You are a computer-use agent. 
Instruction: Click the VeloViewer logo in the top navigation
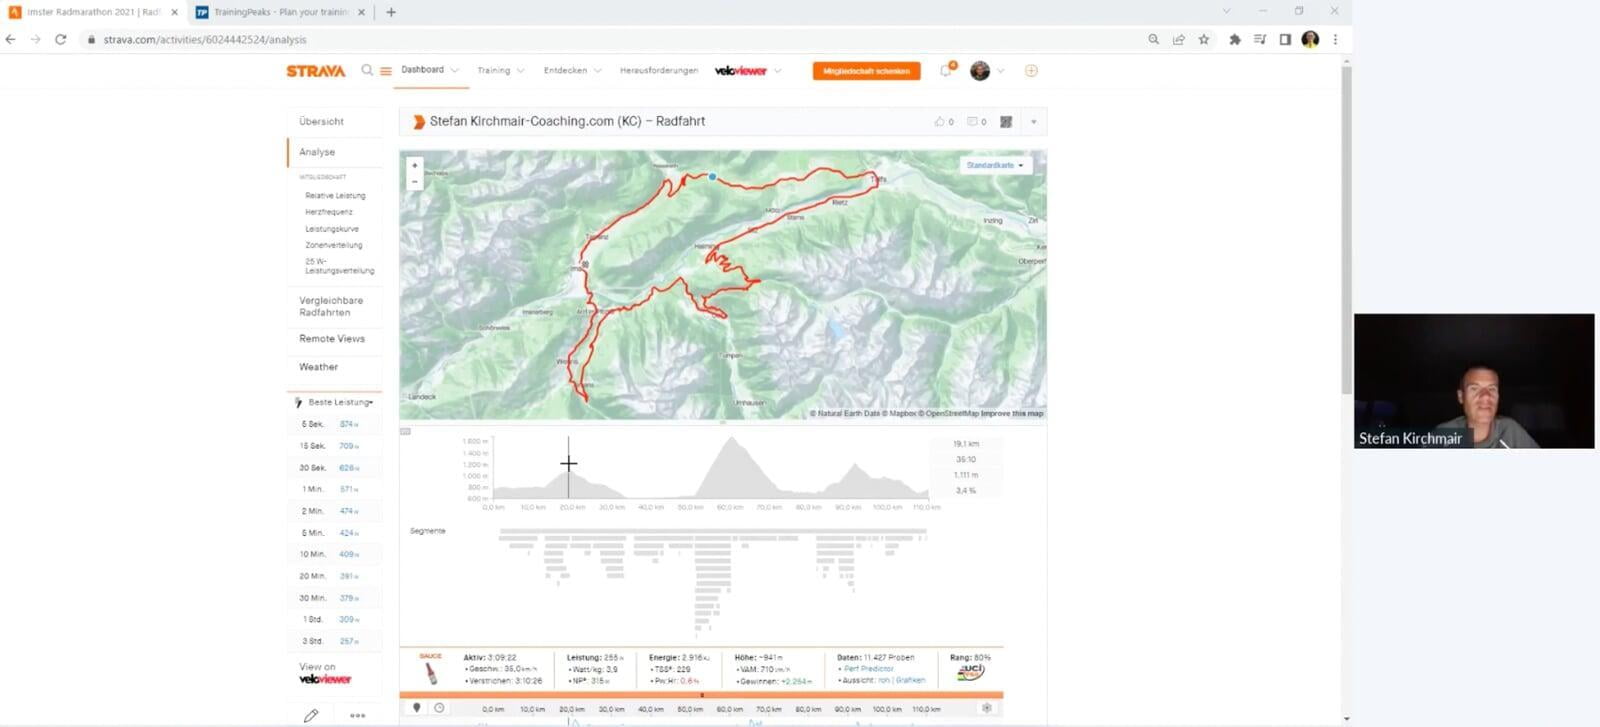pyautogui.click(x=741, y=71)
